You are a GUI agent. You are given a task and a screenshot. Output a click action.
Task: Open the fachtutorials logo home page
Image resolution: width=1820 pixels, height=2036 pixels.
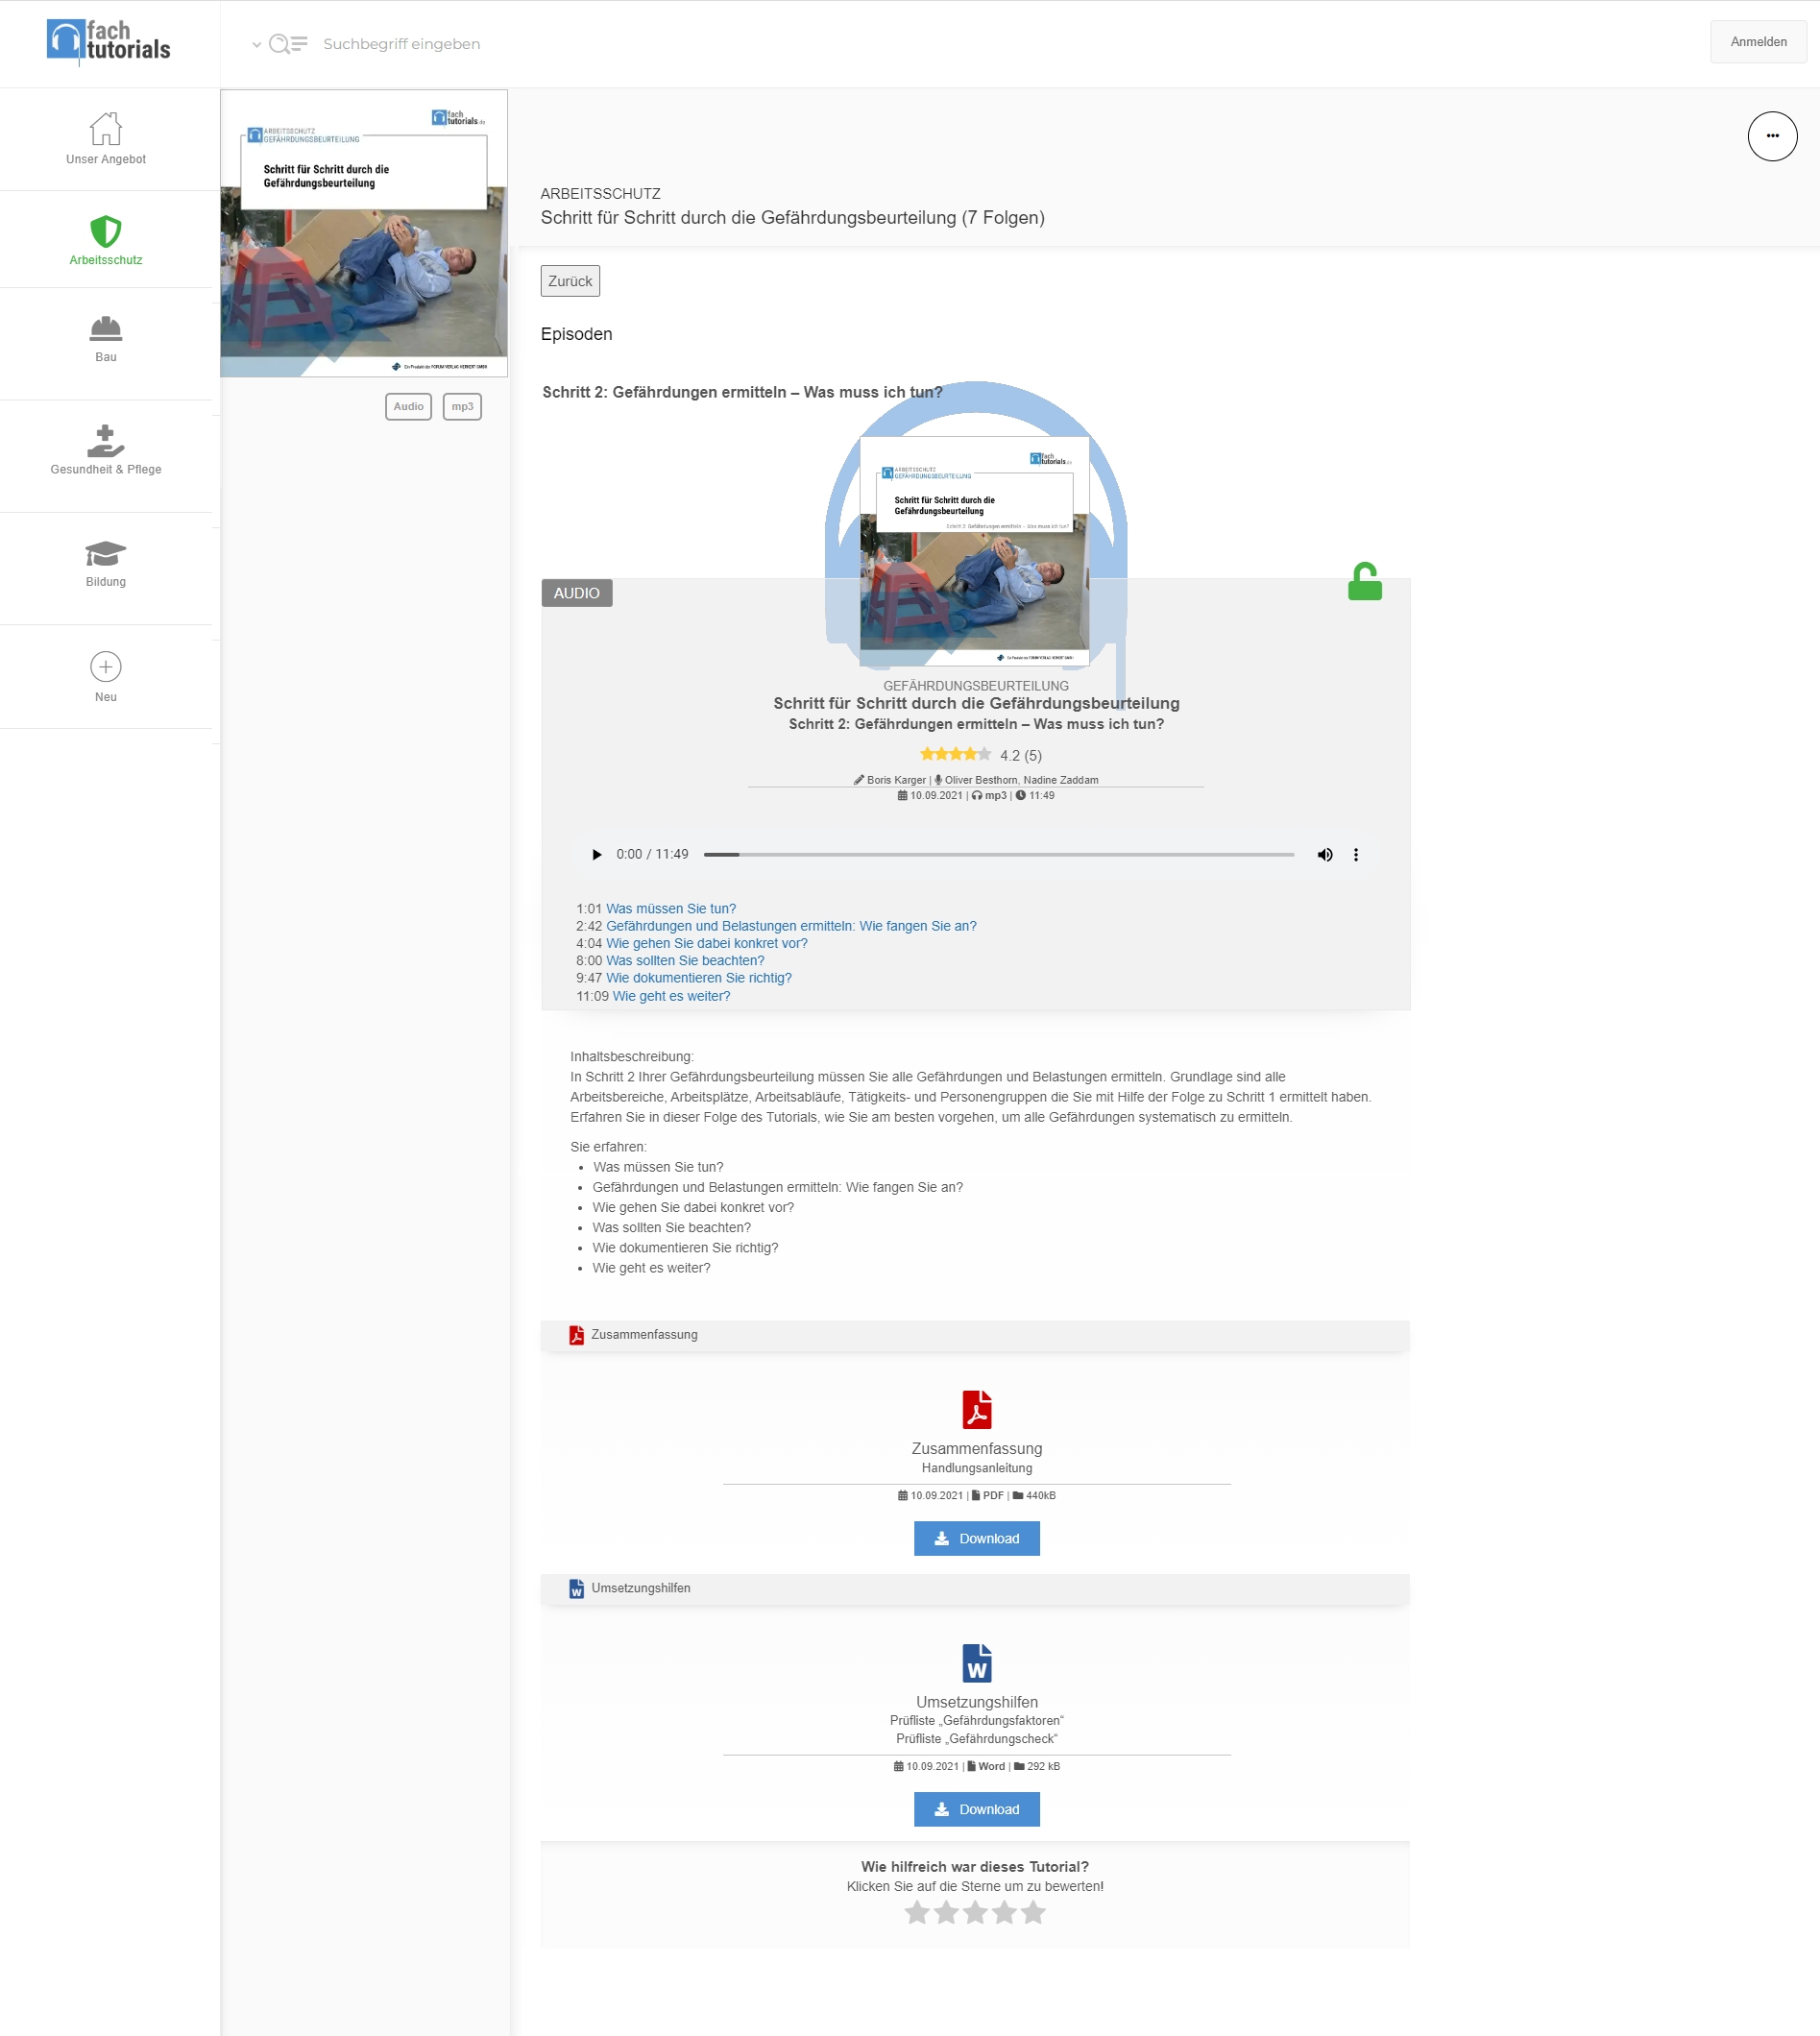pyautogui.click(x=108, y=42)
